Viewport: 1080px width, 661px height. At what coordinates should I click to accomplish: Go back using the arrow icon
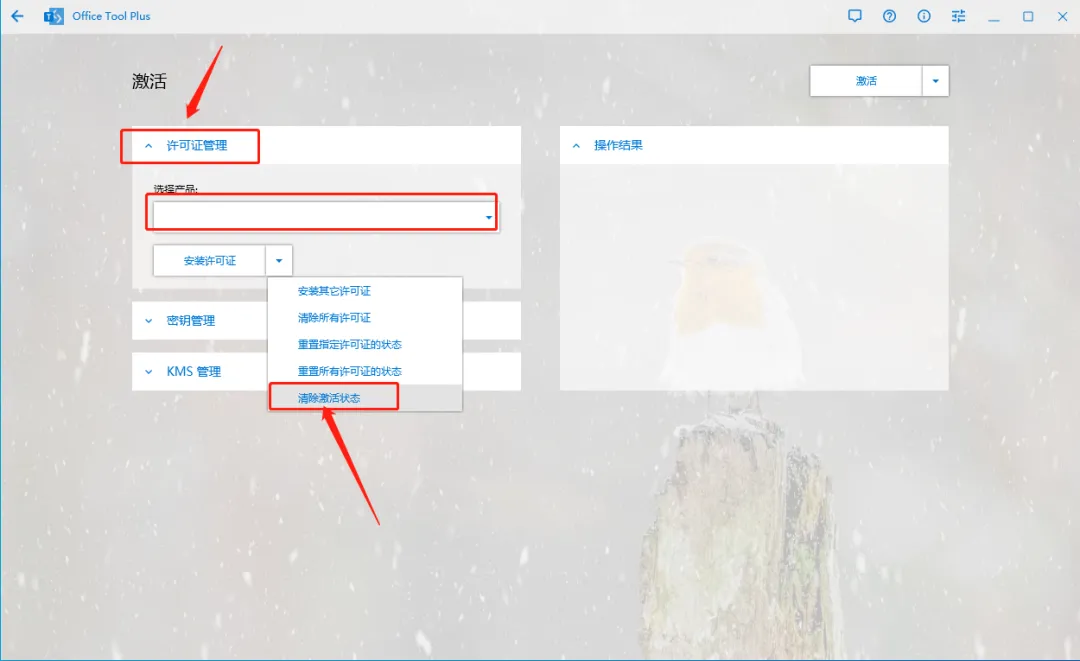pos(17,16)
